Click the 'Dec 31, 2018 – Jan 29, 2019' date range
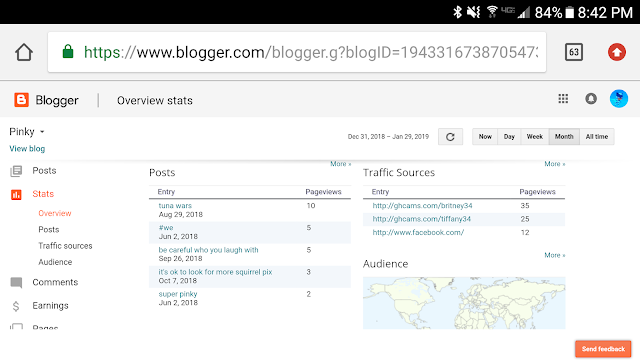The image size is (640, 360). tap(388, 137)
